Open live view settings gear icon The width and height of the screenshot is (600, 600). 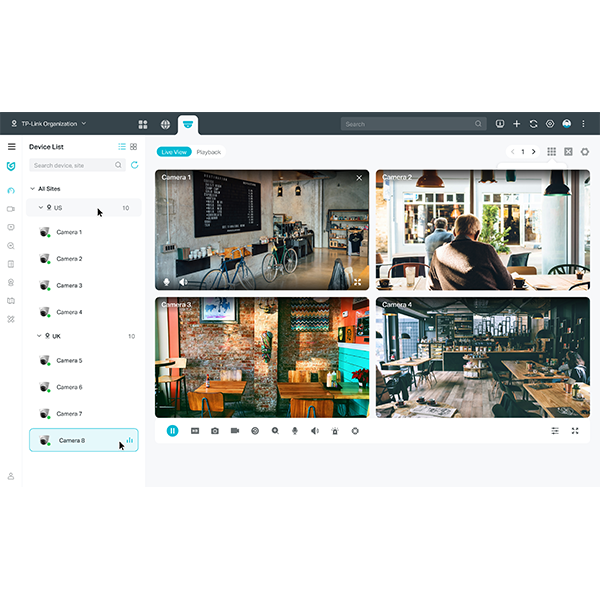(x=585, y=152)
